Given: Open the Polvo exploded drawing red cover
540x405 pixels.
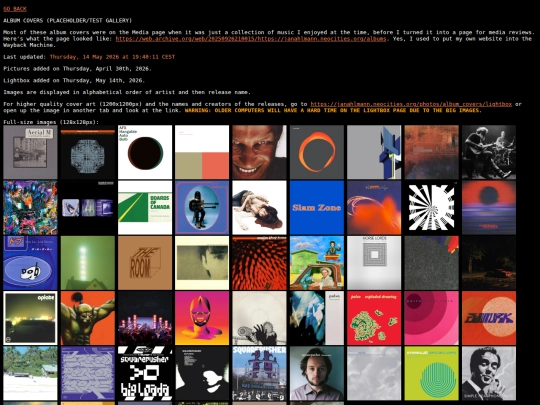Looking at the screenshot, I should [374, 318].
